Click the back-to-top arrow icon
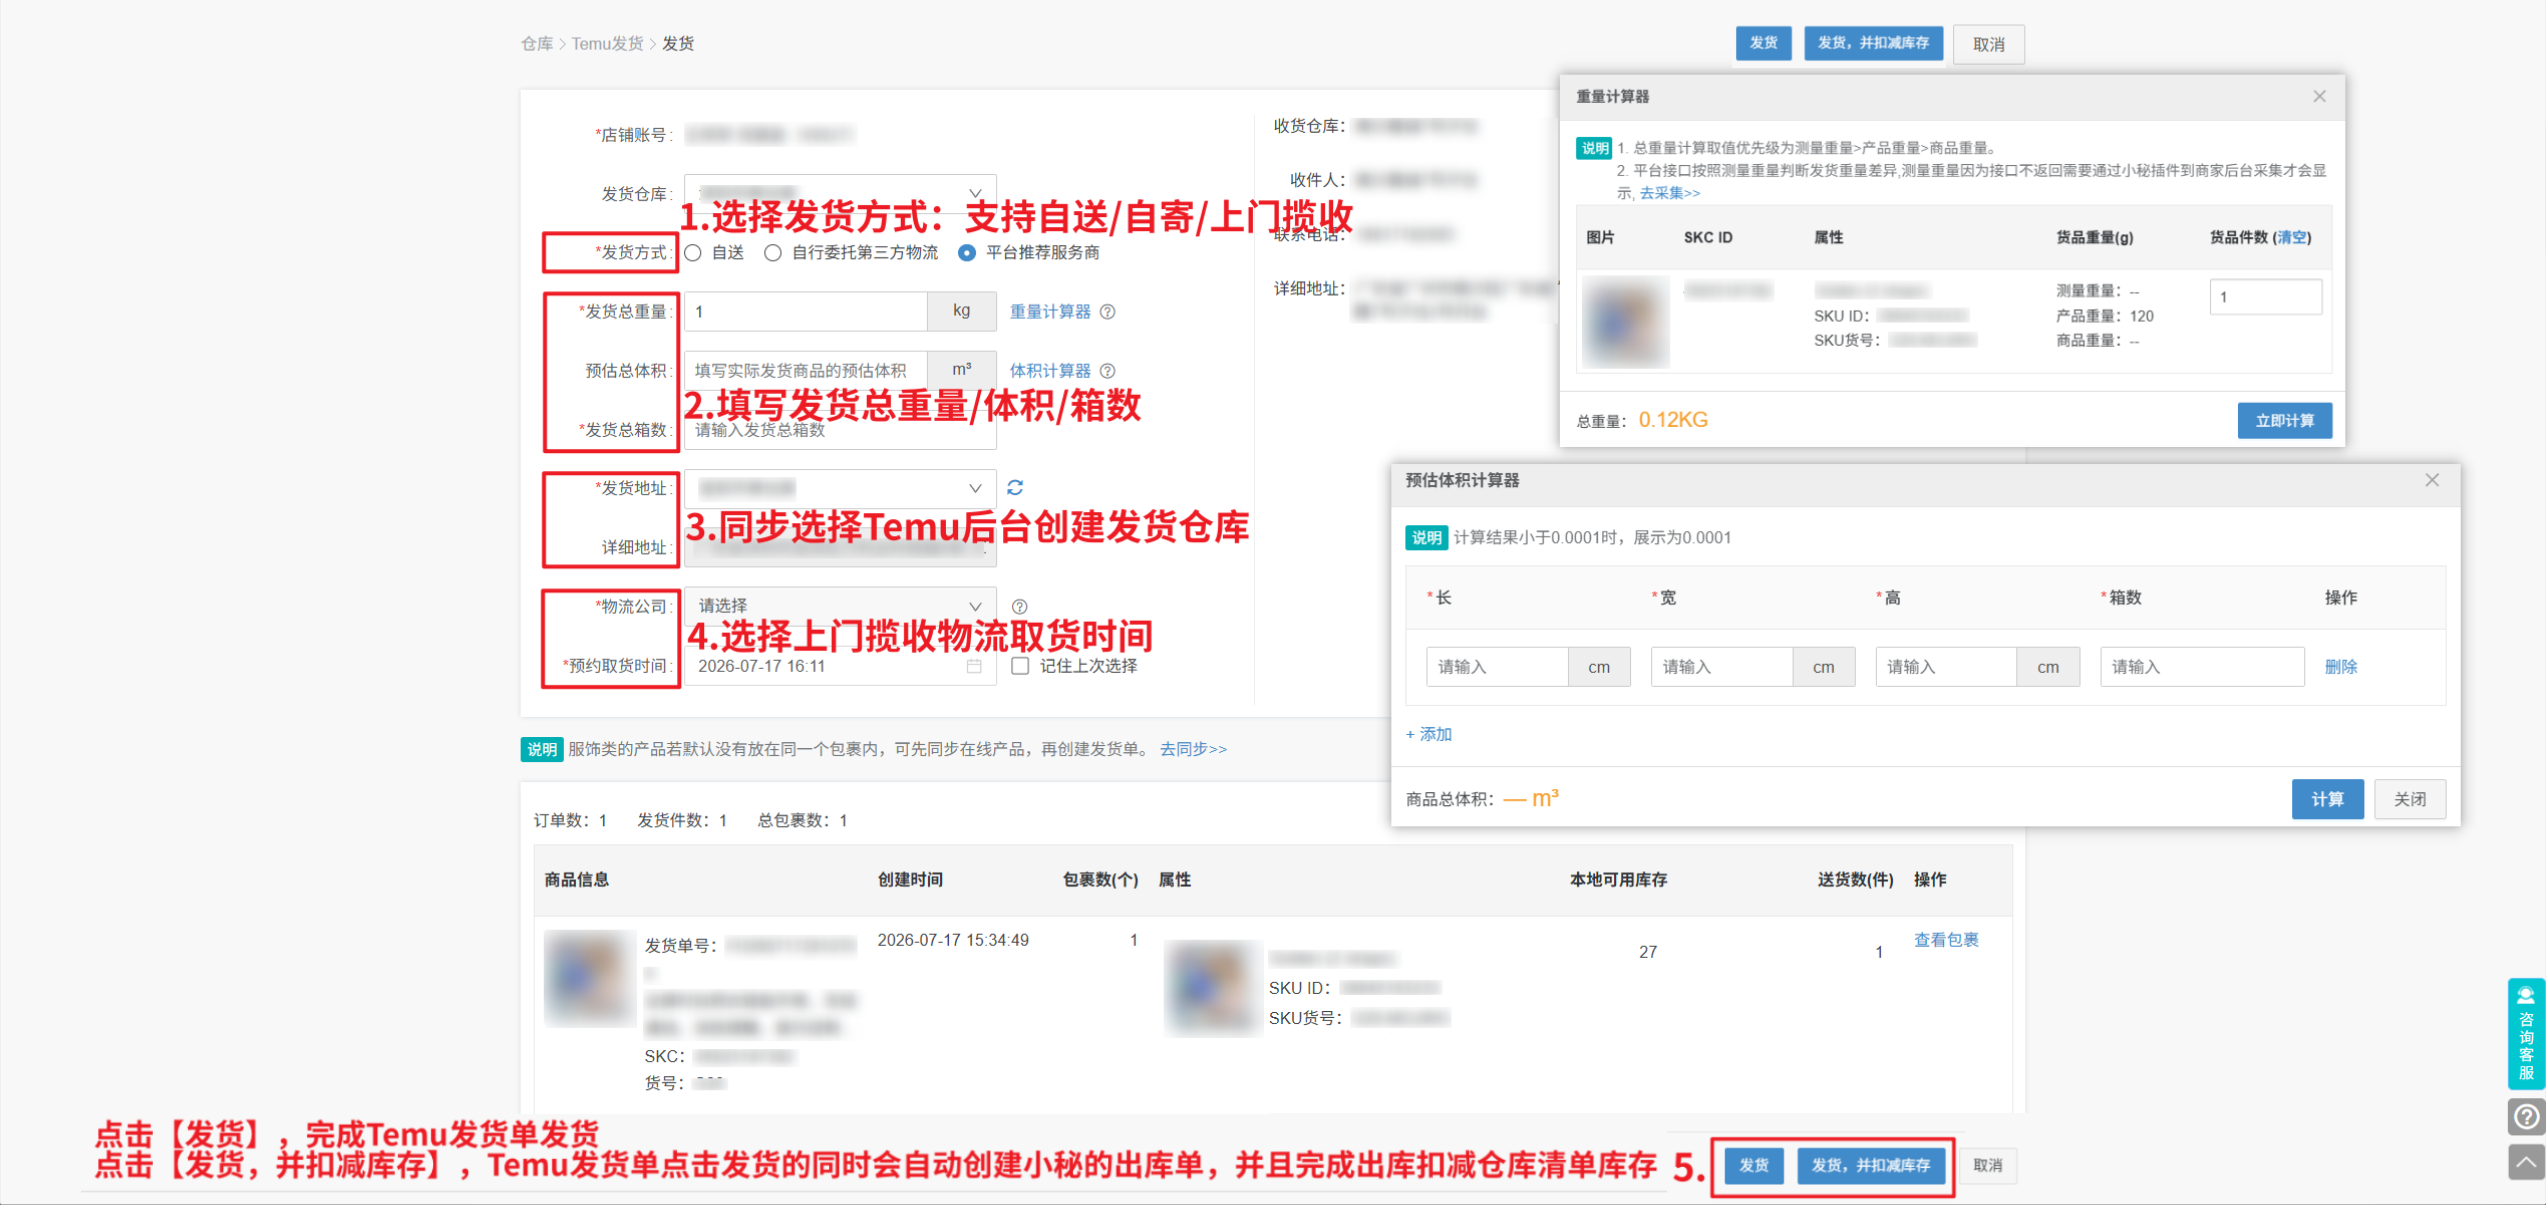The width and height of the screenshot is (2546, 1205). 2526,1162
